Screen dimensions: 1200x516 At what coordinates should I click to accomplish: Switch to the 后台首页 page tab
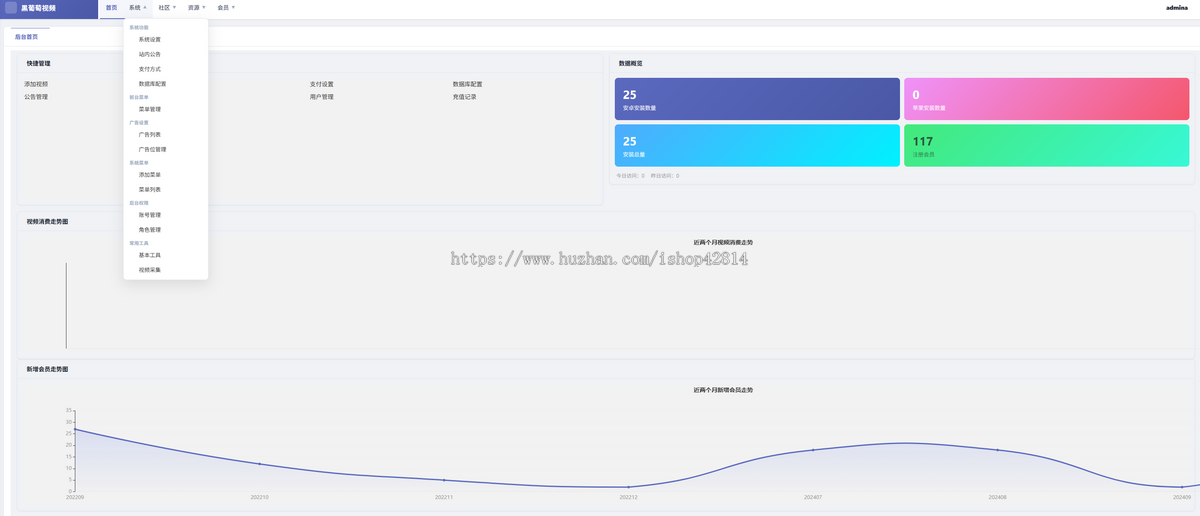click(x=27, y=36)
